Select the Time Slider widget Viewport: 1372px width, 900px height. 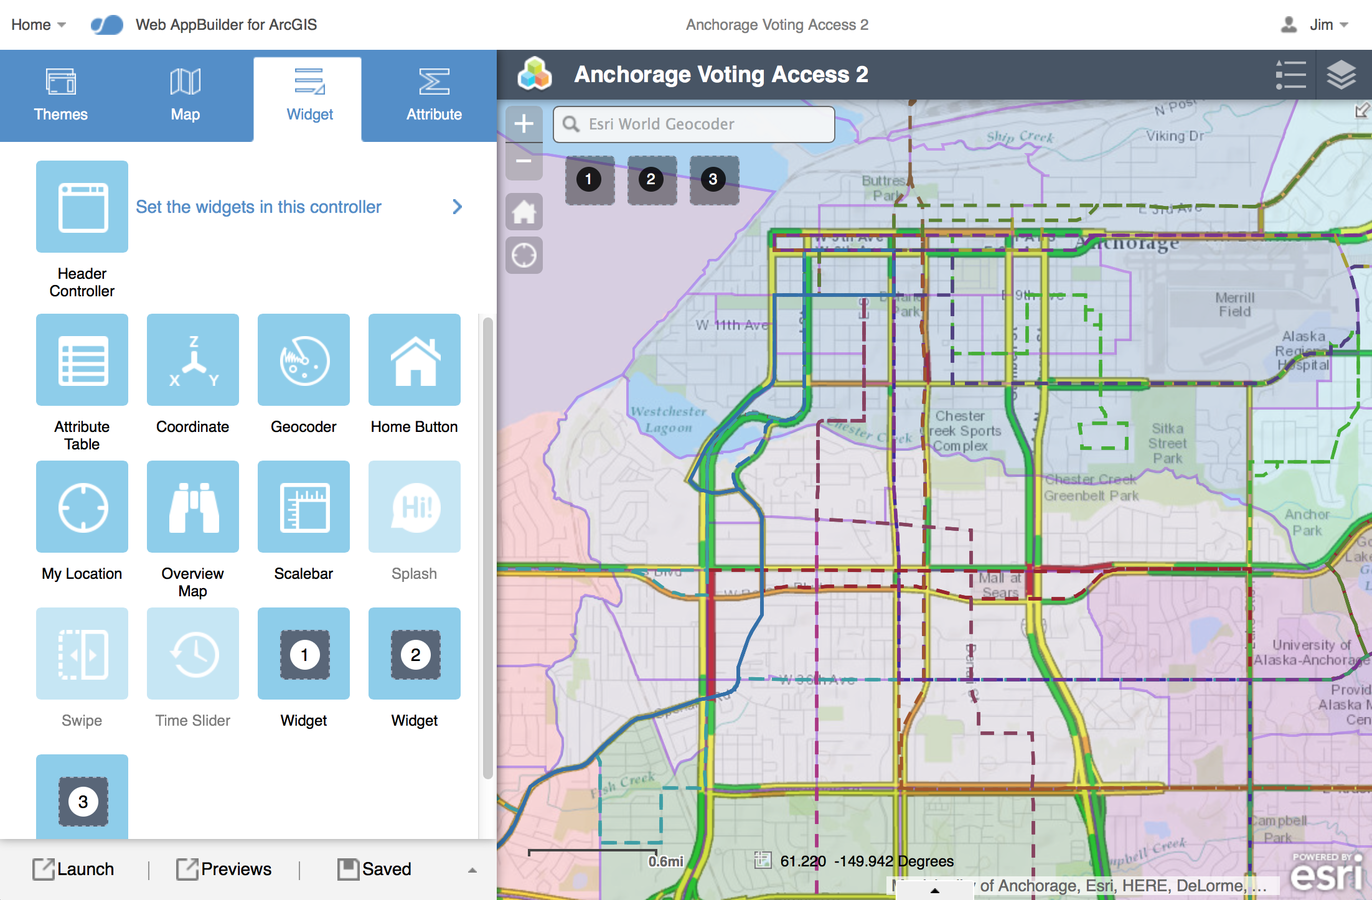(193, 654)
